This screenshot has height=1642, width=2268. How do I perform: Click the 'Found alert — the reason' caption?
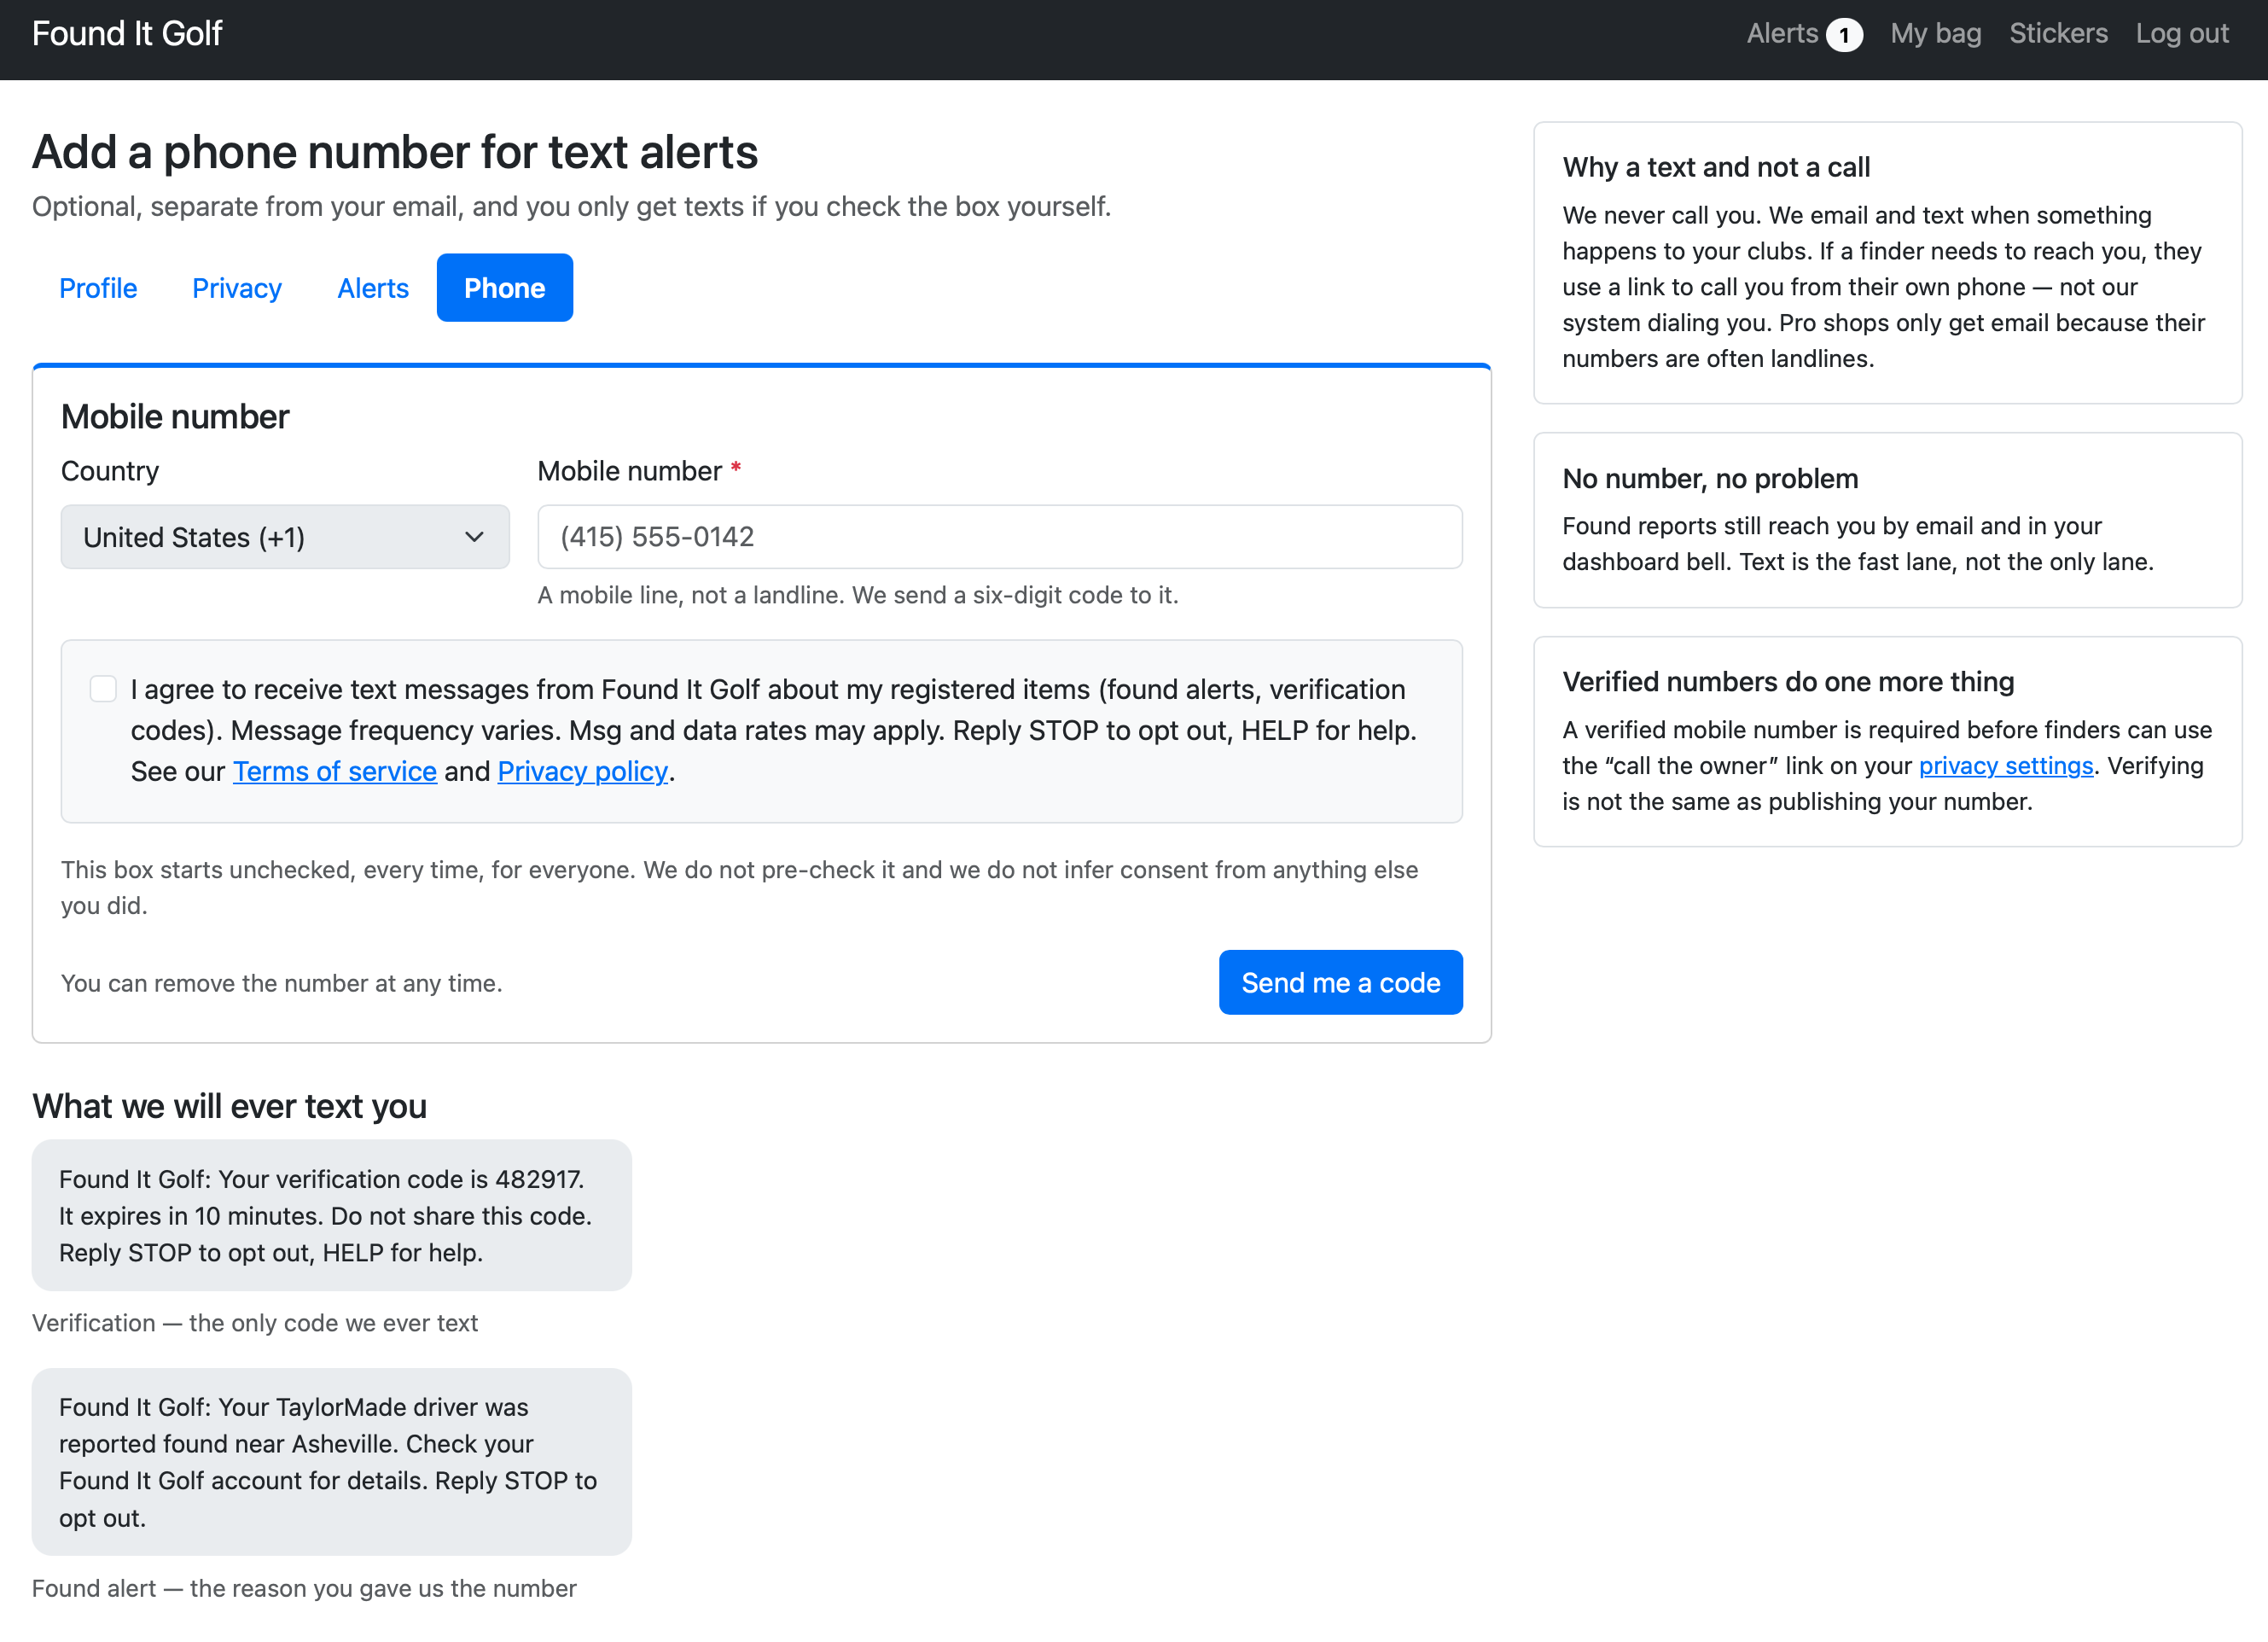click(x=304, y=1588)
